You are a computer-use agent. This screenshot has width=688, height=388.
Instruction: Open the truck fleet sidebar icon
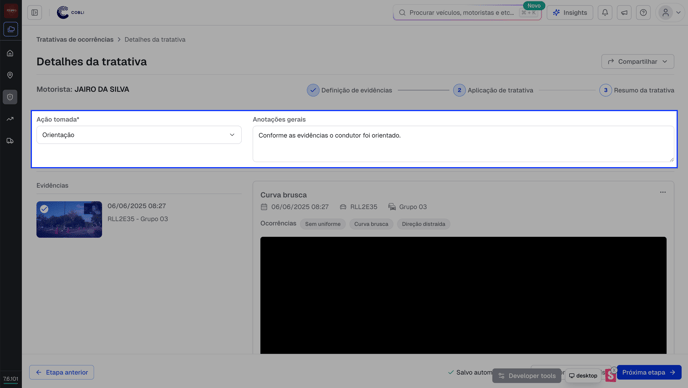[10, 141]
